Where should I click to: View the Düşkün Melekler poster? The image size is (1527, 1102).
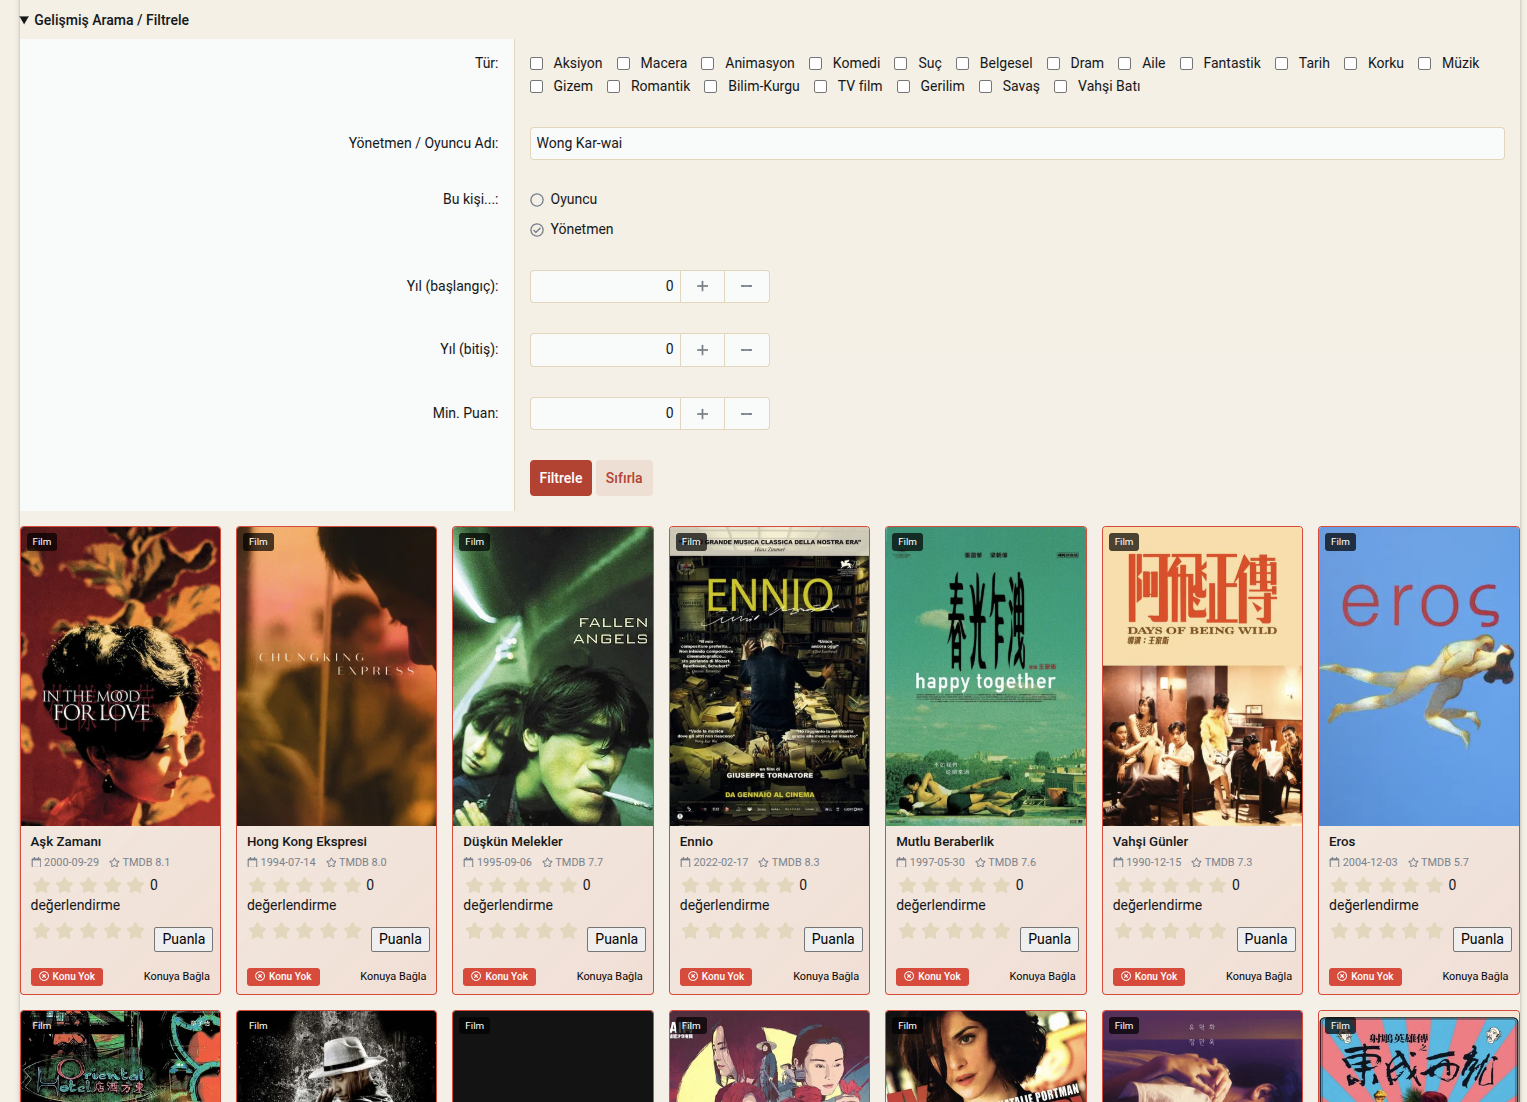553,677
